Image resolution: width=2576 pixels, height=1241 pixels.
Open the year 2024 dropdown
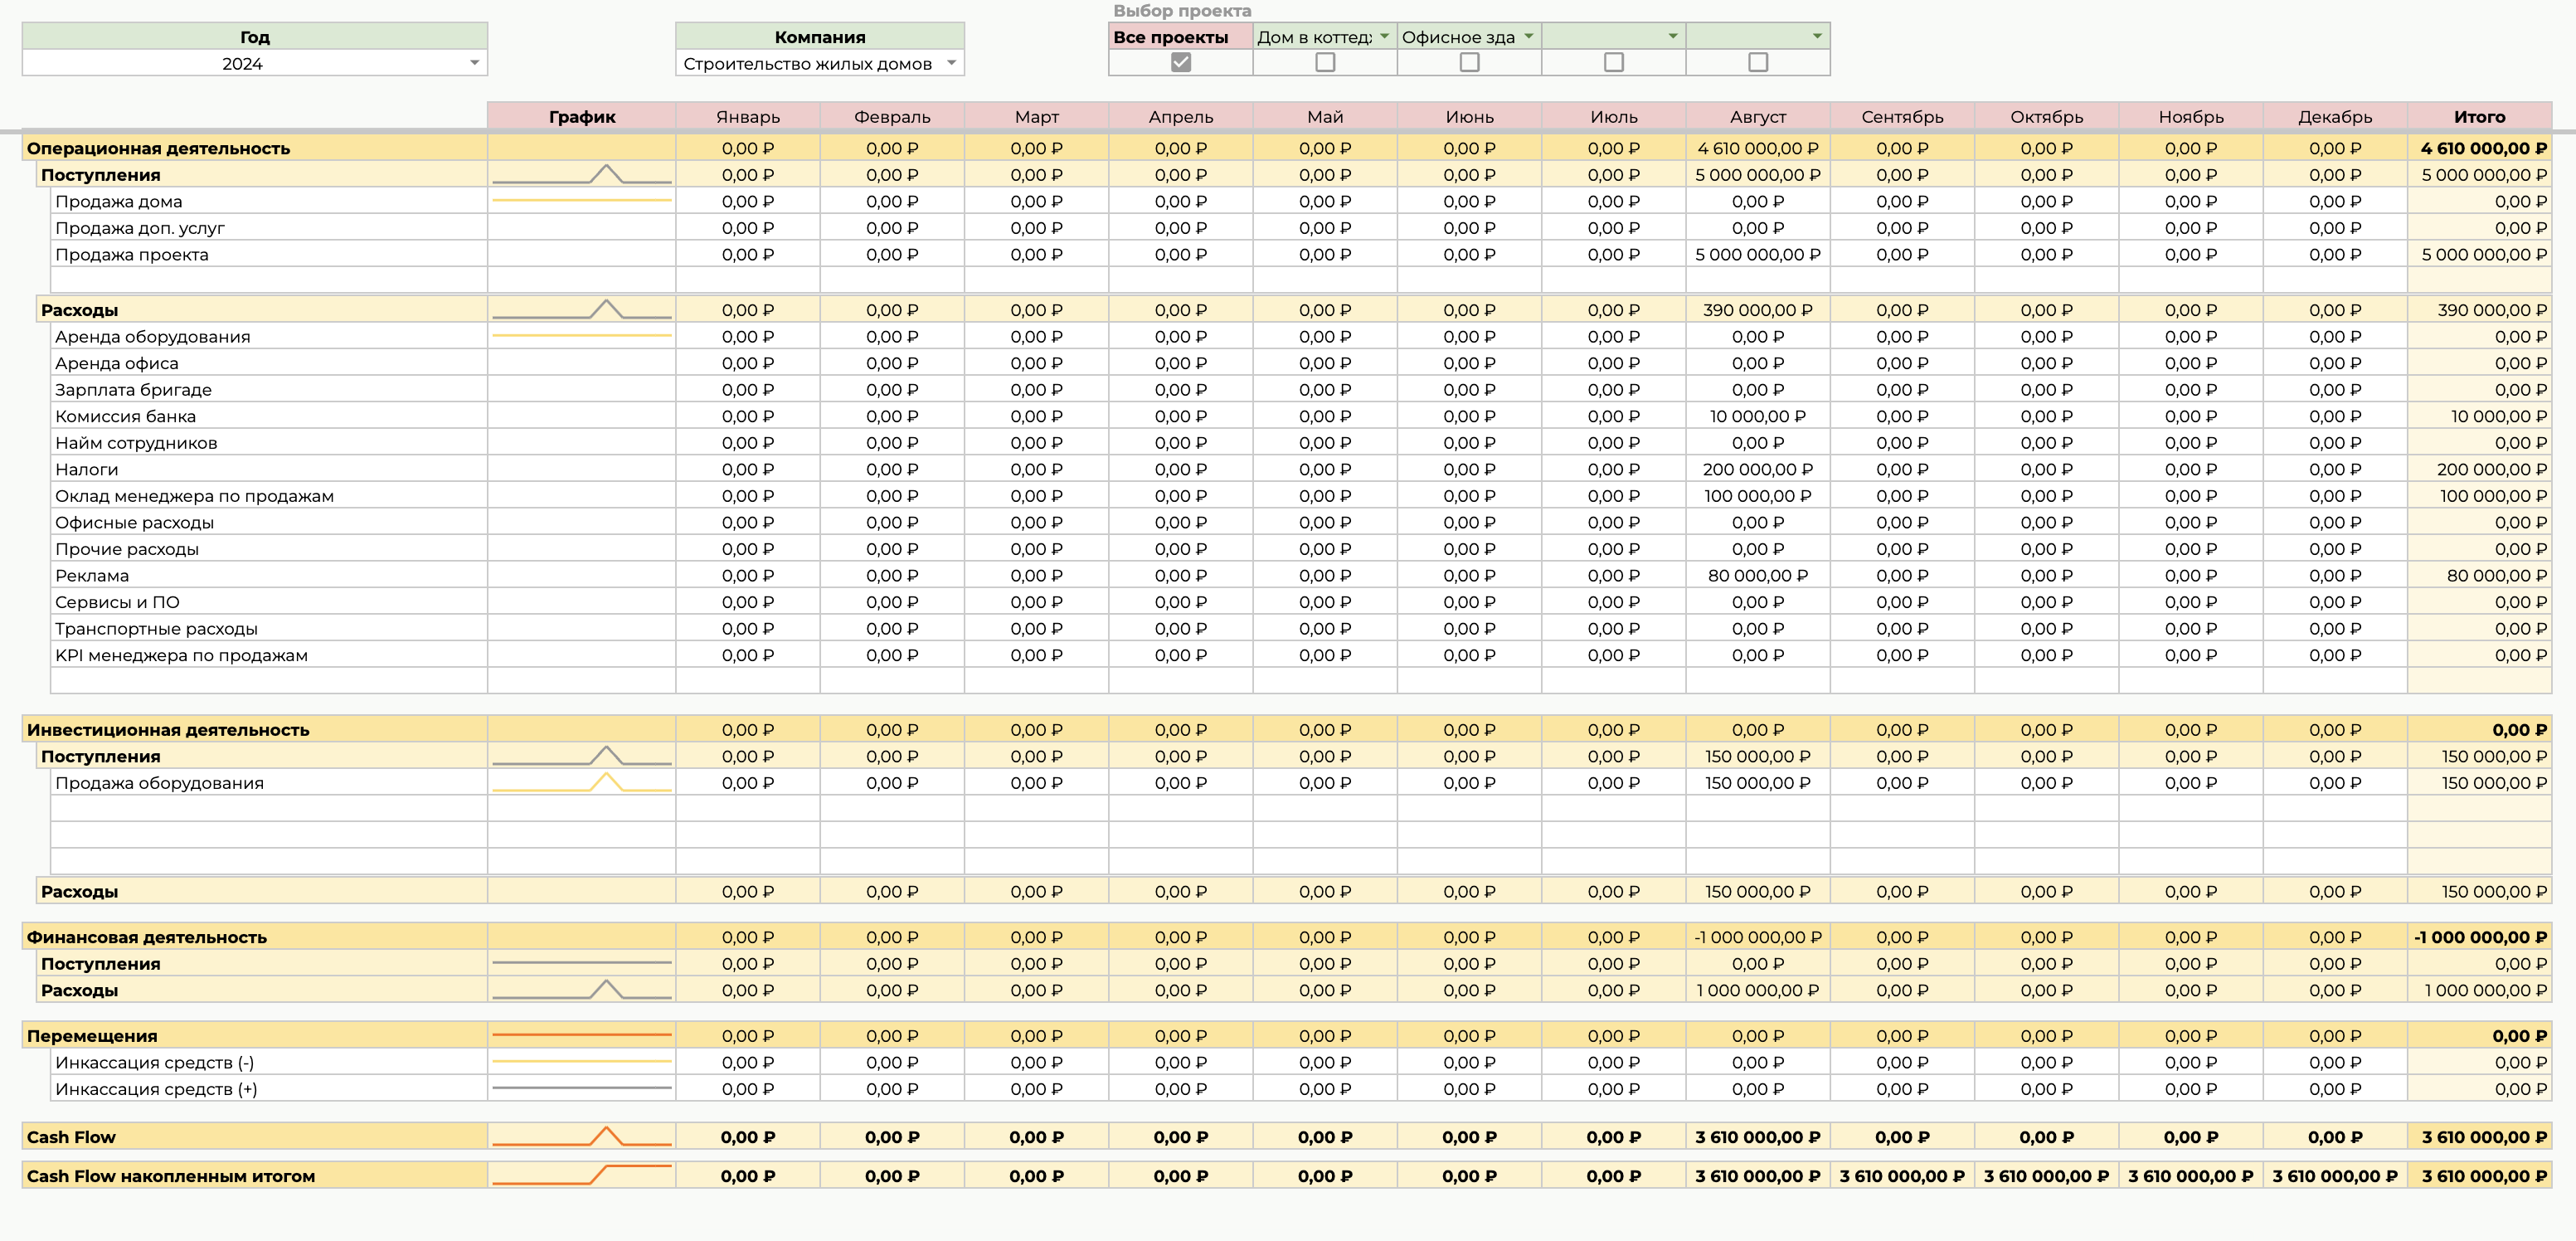click(x=474, y=63)
